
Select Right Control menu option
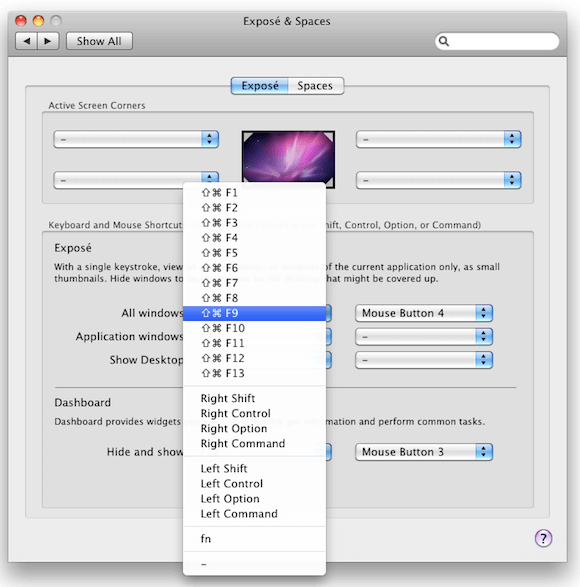coord(254,413)
